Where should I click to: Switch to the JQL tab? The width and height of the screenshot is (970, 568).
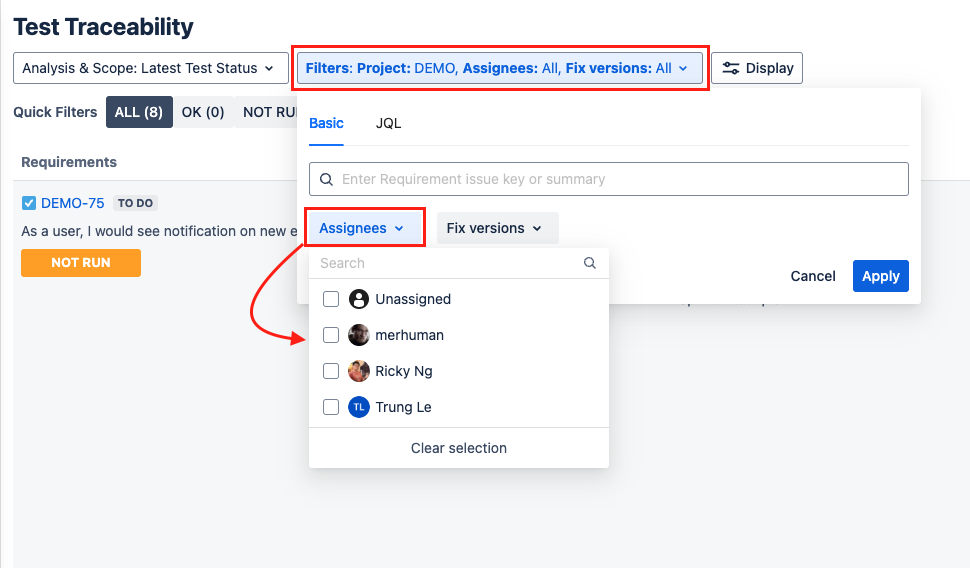pos(388,123)
